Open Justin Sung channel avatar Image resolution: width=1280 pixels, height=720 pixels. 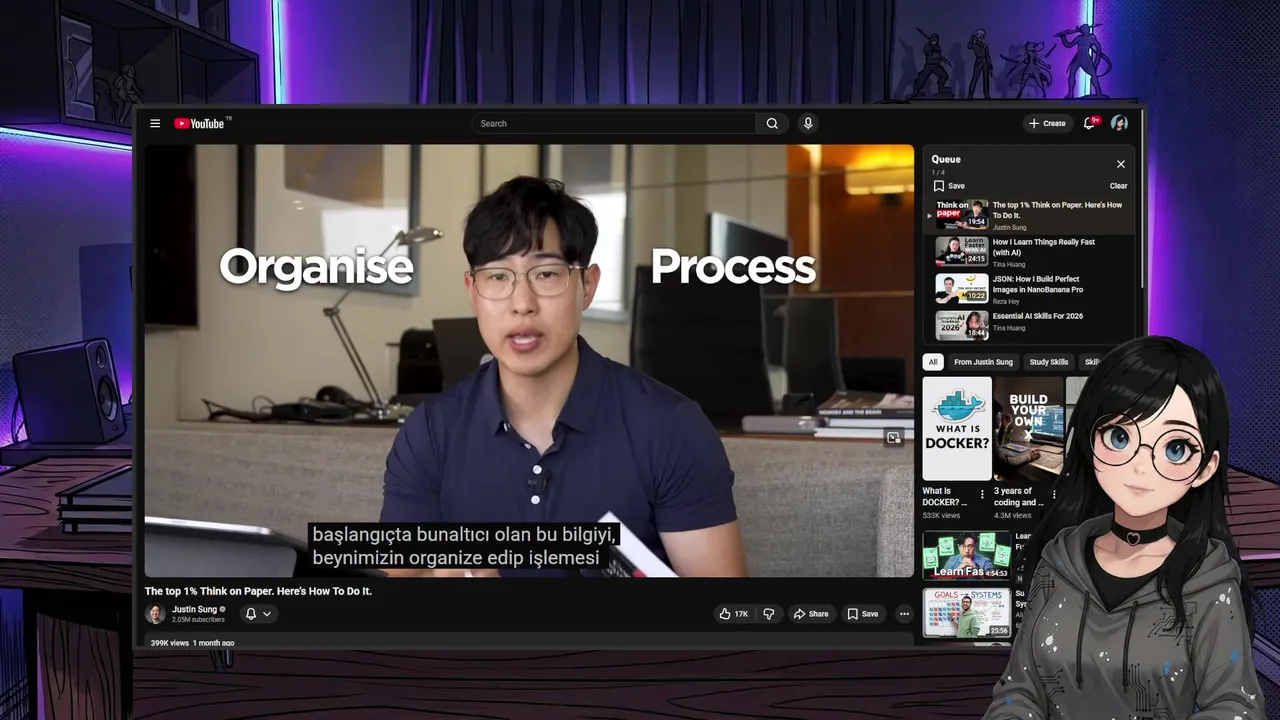[x=156, y=614]
